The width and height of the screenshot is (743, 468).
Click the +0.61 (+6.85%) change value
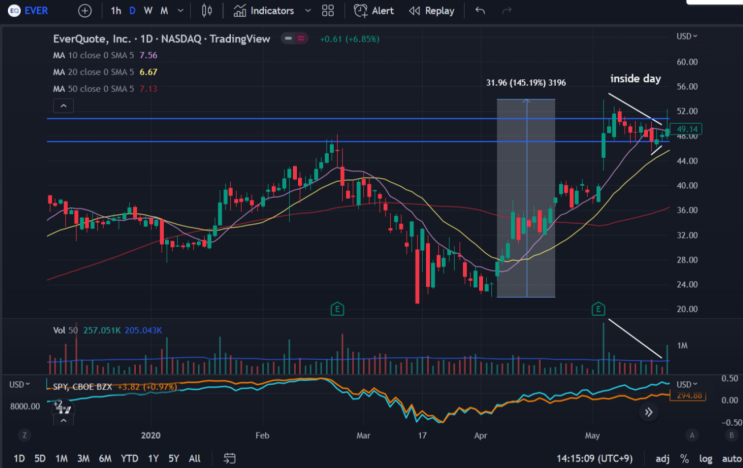tap(350, 39)
